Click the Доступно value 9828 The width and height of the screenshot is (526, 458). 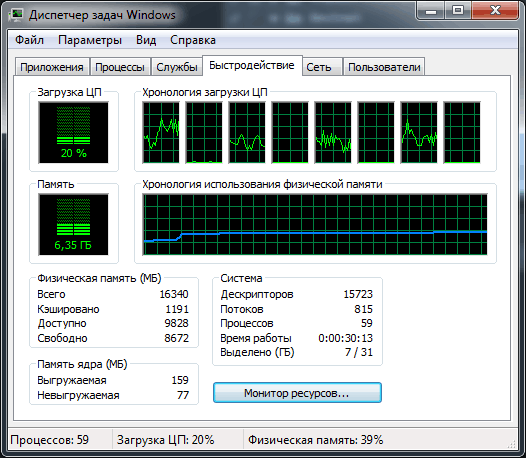[176, 323]
